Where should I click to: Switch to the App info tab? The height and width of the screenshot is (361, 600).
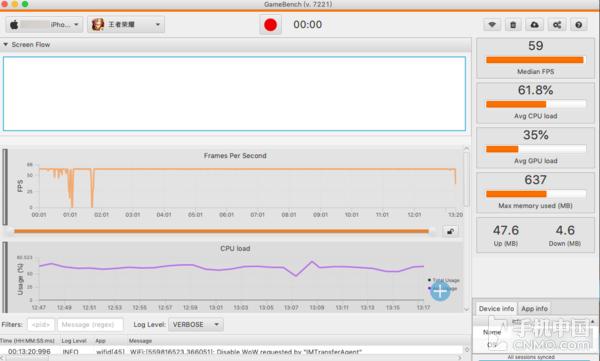[534, 309]
